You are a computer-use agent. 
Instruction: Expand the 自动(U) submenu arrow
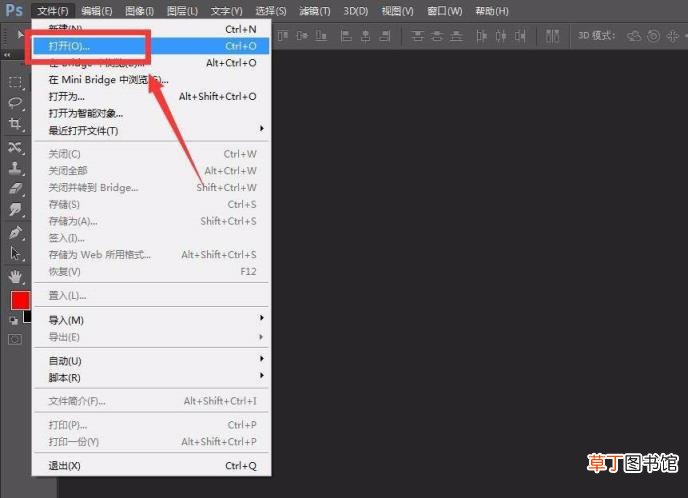(262, 359)
